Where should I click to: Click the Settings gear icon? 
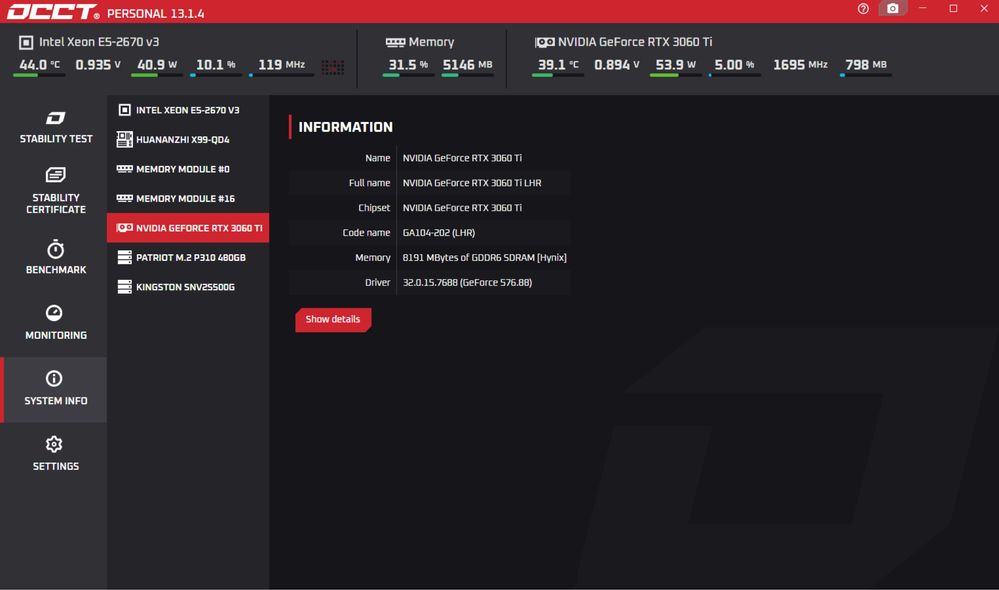tap(54, 444)
